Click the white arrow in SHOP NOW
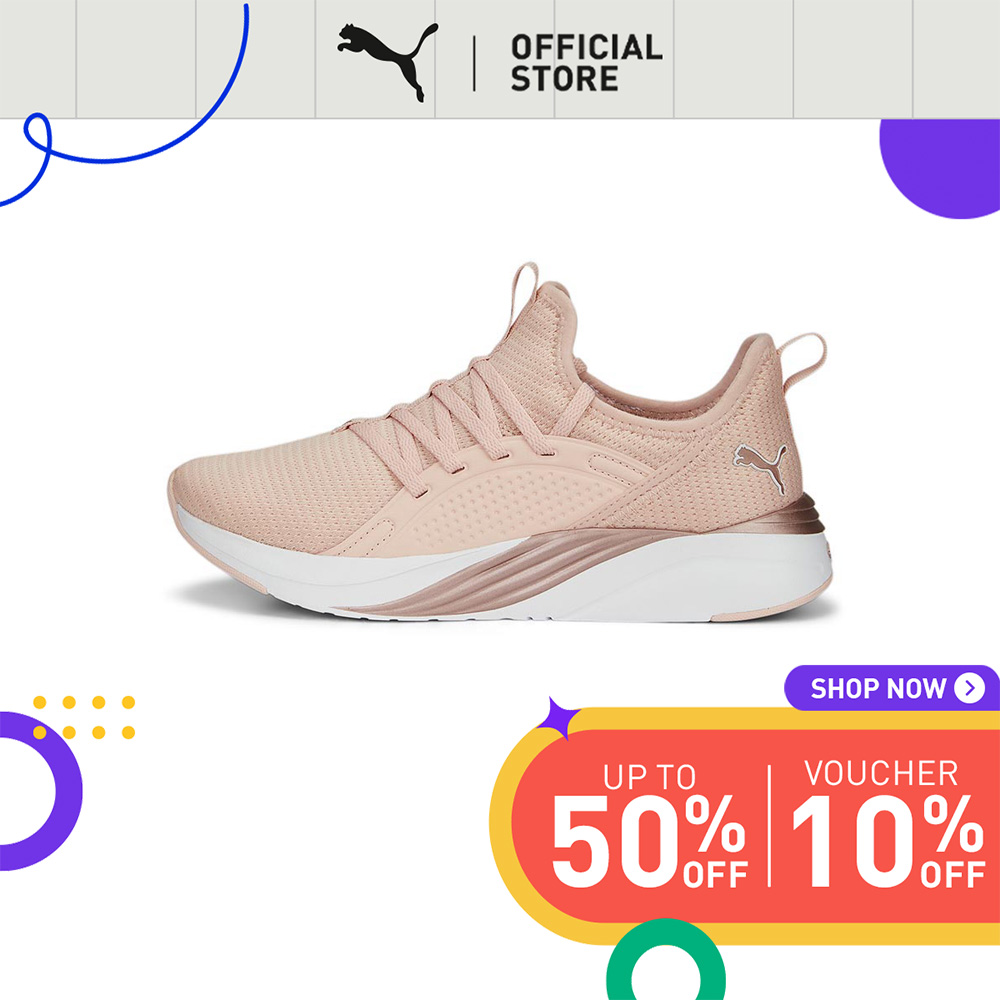This screenshot has width=1000, height=1000. [969, 688]
